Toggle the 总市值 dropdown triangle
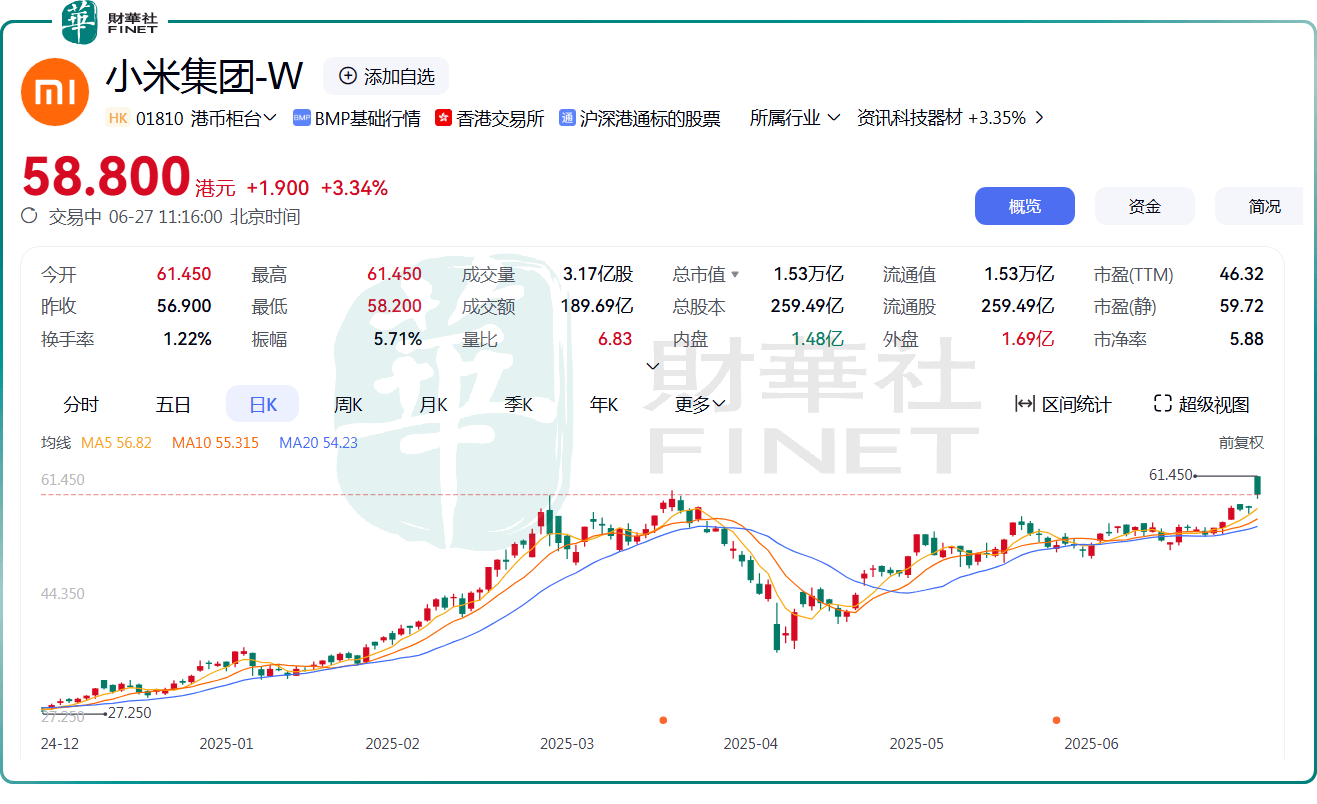This screenshot has height=804, width=1317. click(736, 275)
